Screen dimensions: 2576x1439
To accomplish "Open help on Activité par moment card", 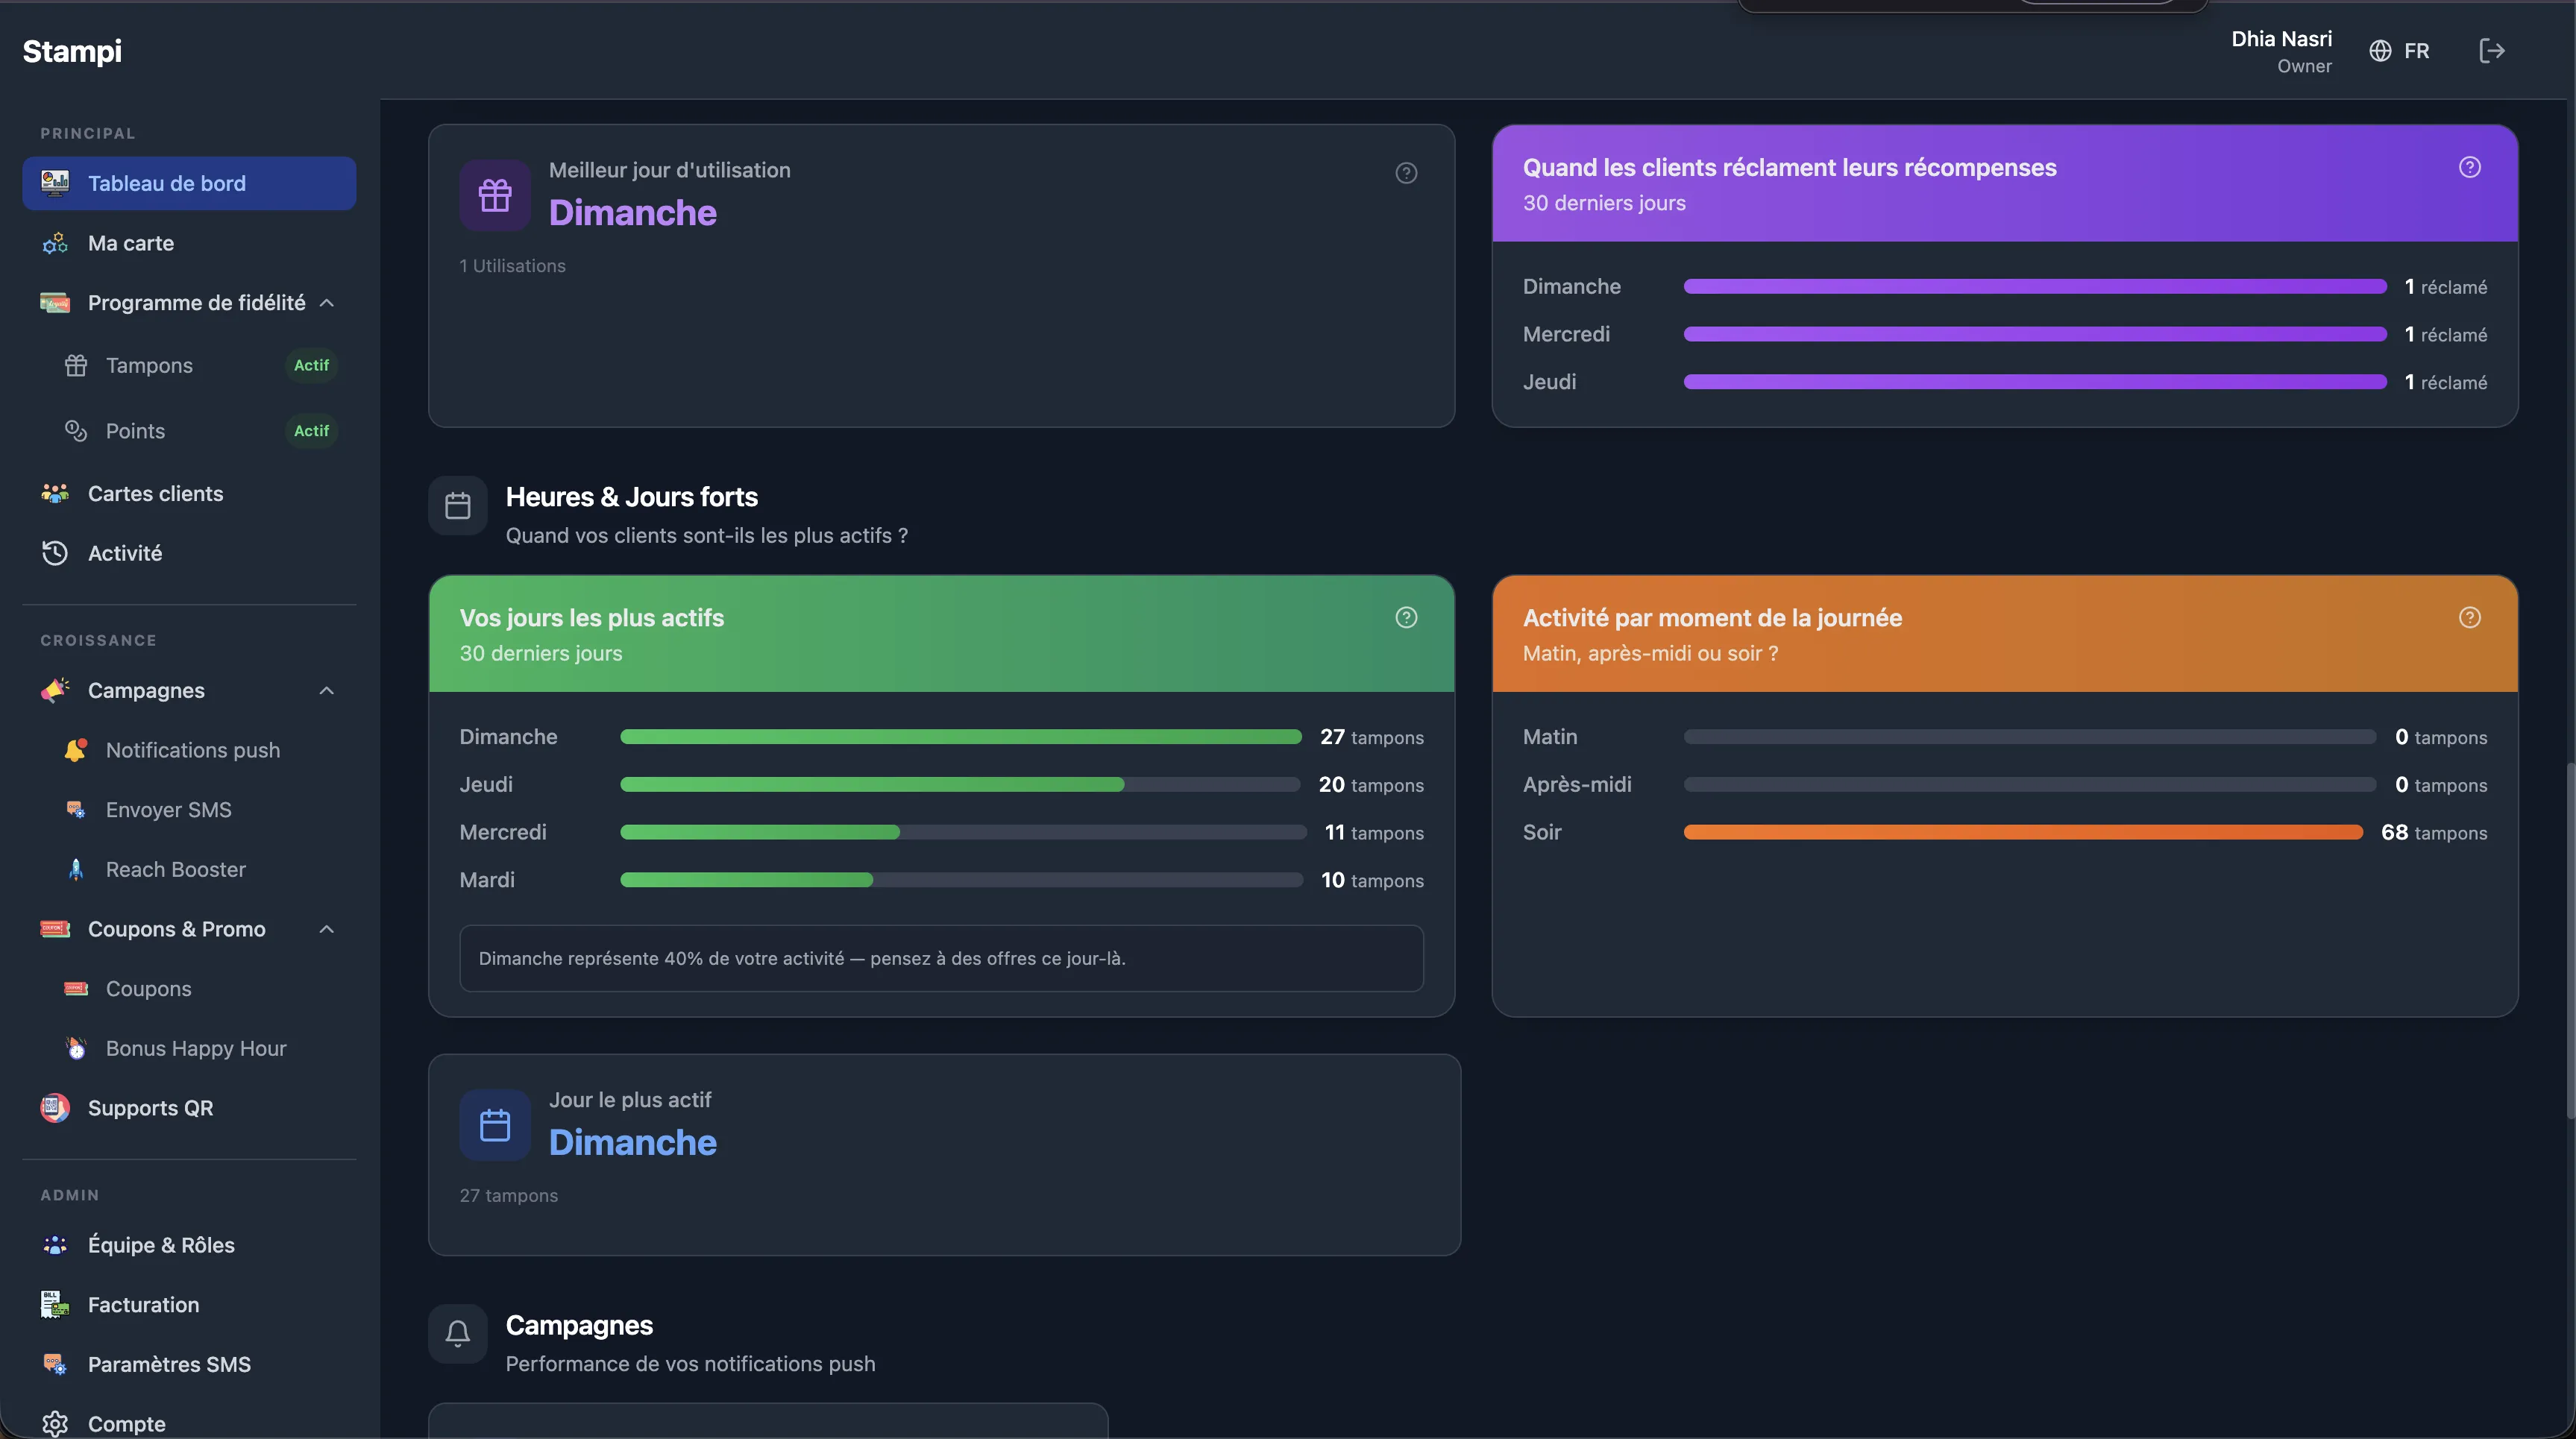I will tap(2469, 617).
